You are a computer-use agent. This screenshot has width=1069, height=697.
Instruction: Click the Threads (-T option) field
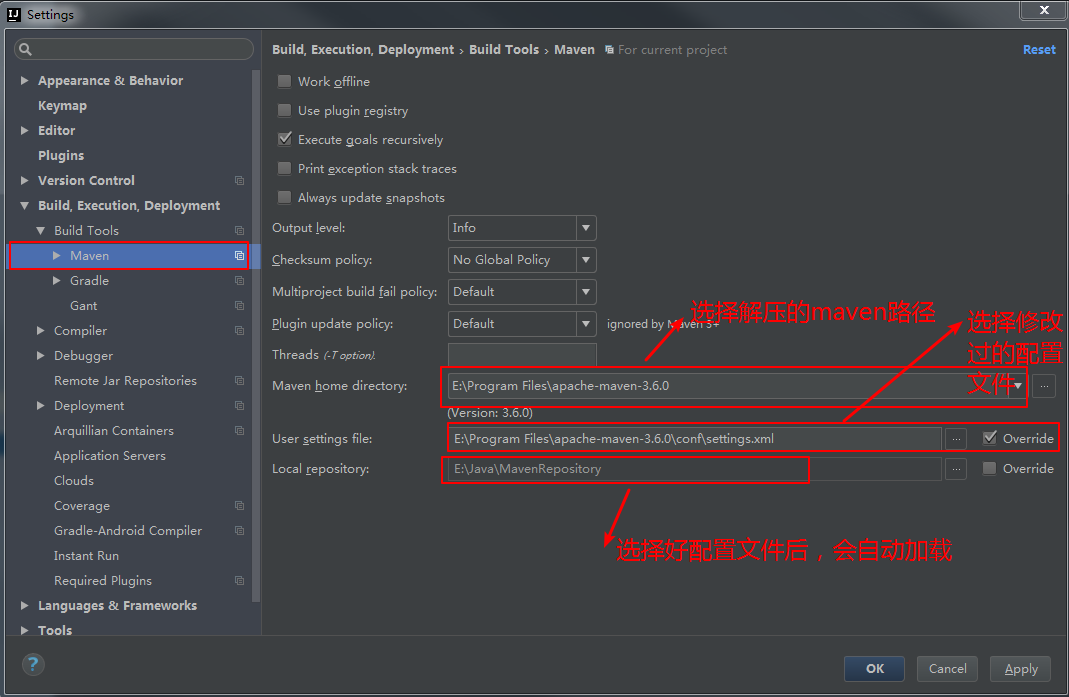coord(522,355)
